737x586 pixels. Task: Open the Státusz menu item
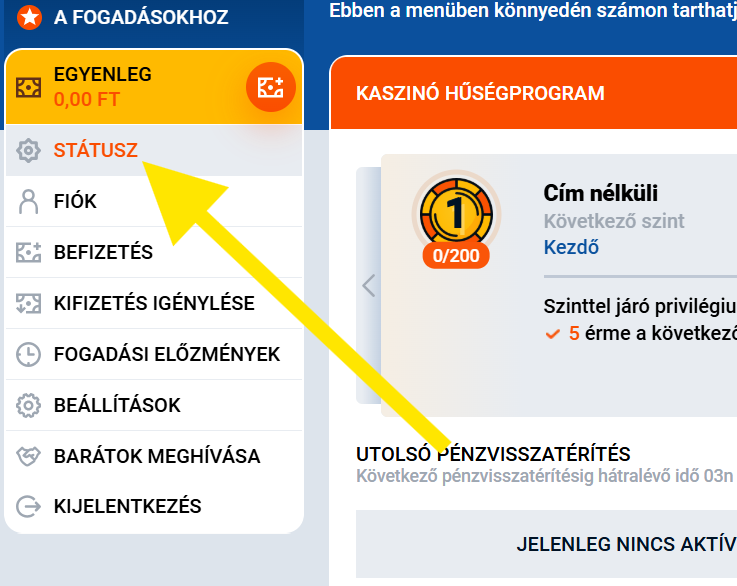96,151
